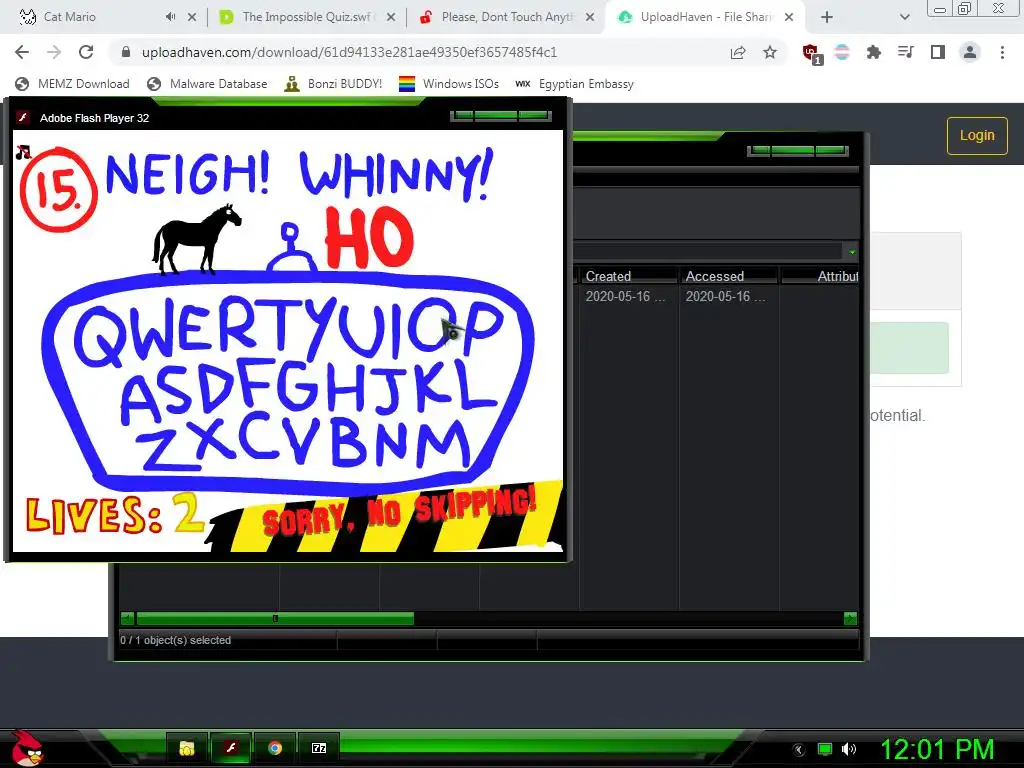The height and width of the screenshot is (768, 1024).
Task: Share this page icon
Action: 738,52
